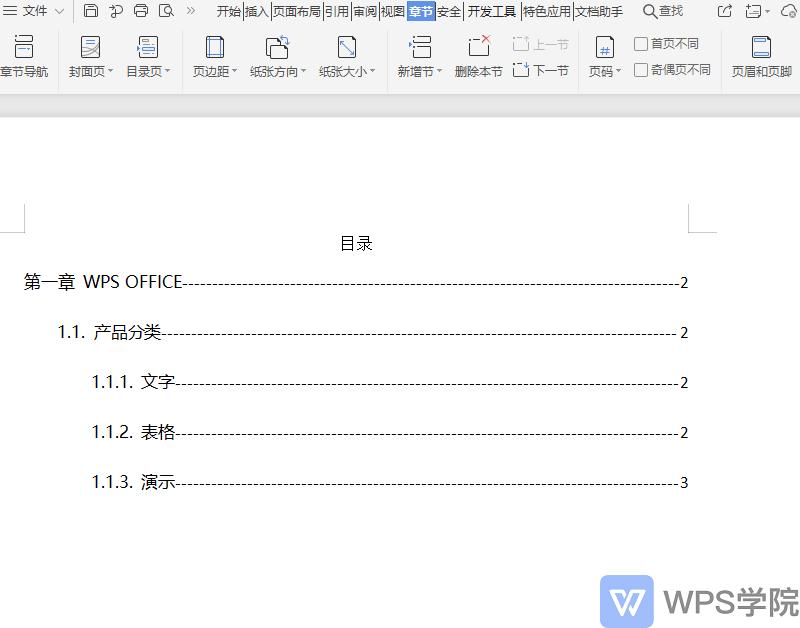The image size is (800, 628).
Task: Click the 下一节 next section icon
Action: 540,68
